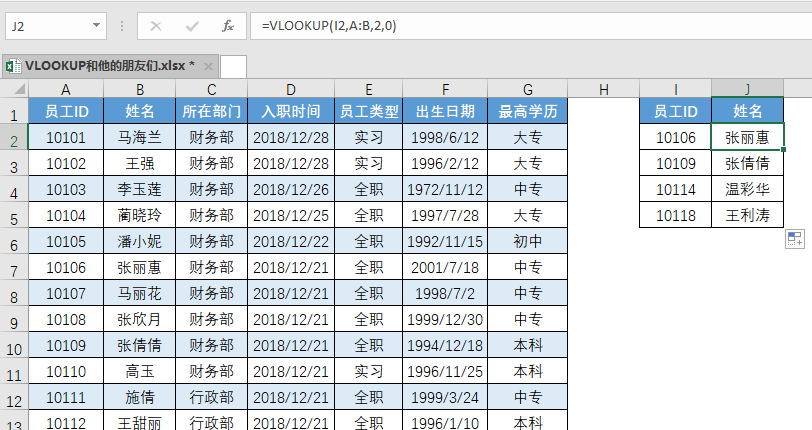The image size is (812, 430).
Task: Select cell containing 施倩
Action: pos(140,397)
